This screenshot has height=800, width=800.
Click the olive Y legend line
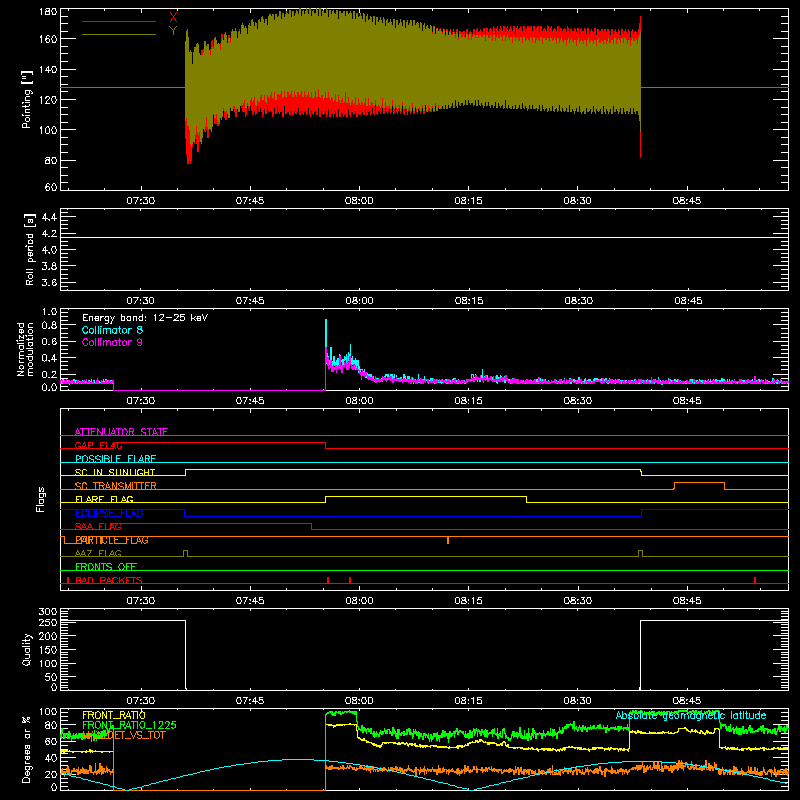pyautogui.click(x=119, y=35)
